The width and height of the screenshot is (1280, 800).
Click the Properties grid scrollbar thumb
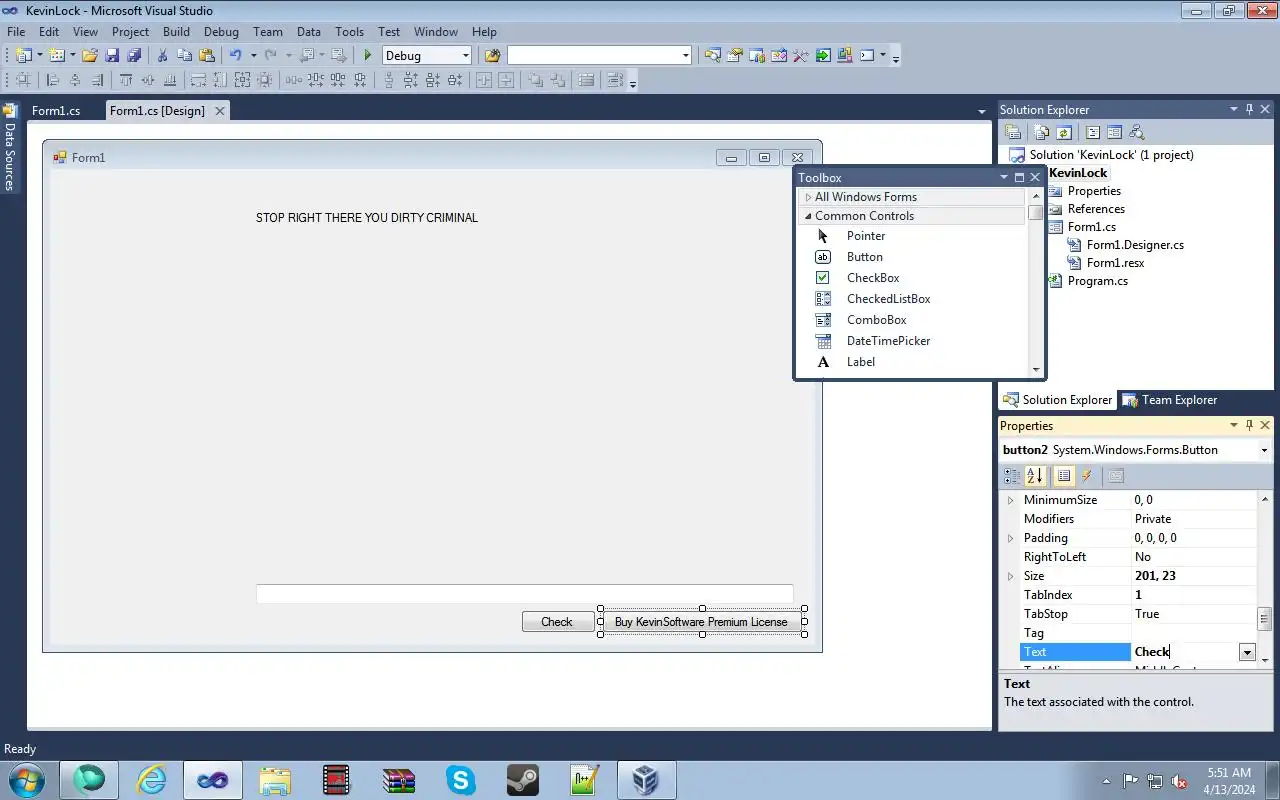(x=1264, y=618)
